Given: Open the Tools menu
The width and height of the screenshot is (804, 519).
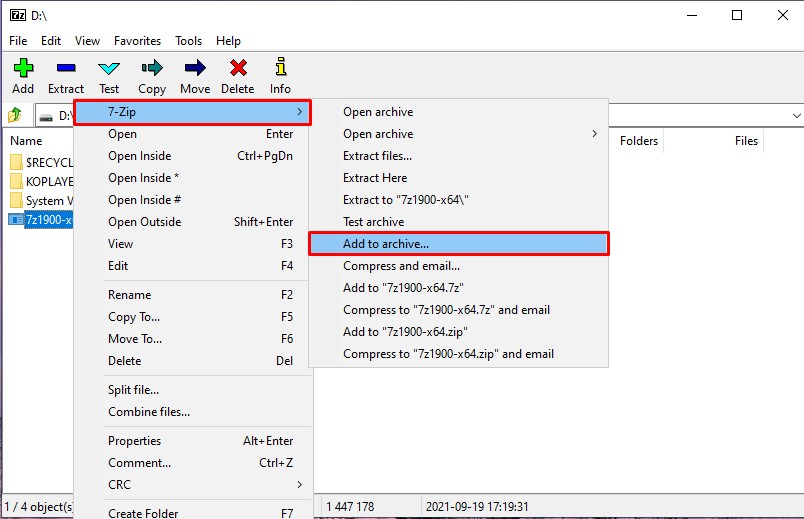Looking at the screenshot, I should coord(188,41).
